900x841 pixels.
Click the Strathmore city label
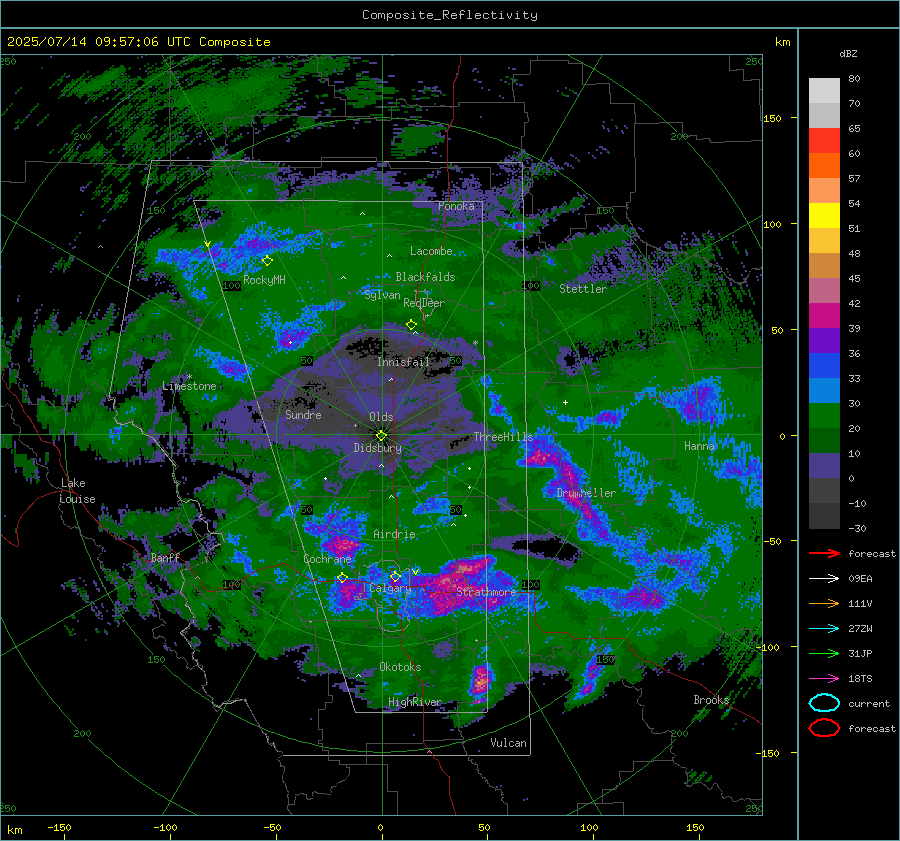click(x=486, y=592)
